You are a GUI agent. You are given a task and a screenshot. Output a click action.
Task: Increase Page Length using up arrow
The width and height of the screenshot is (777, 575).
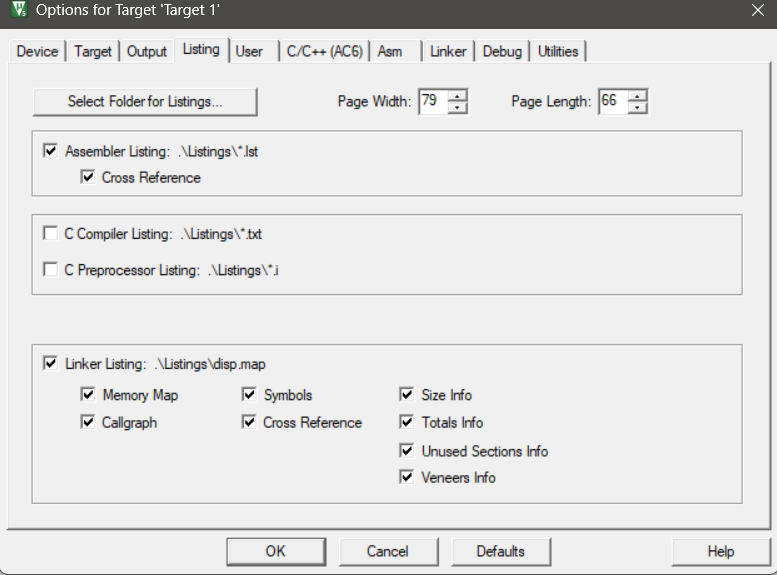pyautogui.click(x=637, y=96)
